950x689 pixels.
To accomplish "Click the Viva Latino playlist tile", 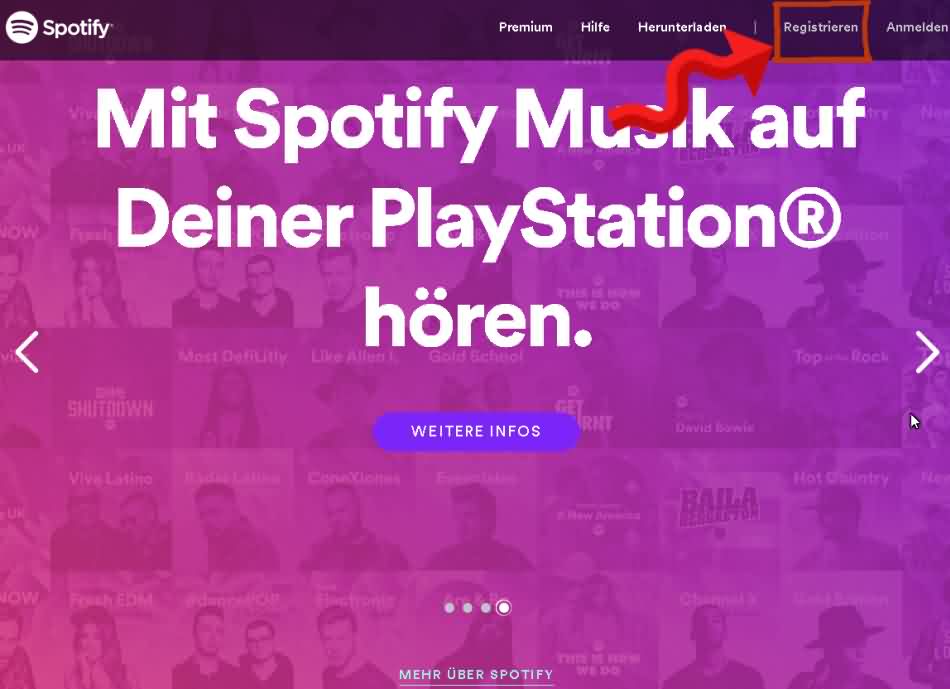I will (110, 509).
